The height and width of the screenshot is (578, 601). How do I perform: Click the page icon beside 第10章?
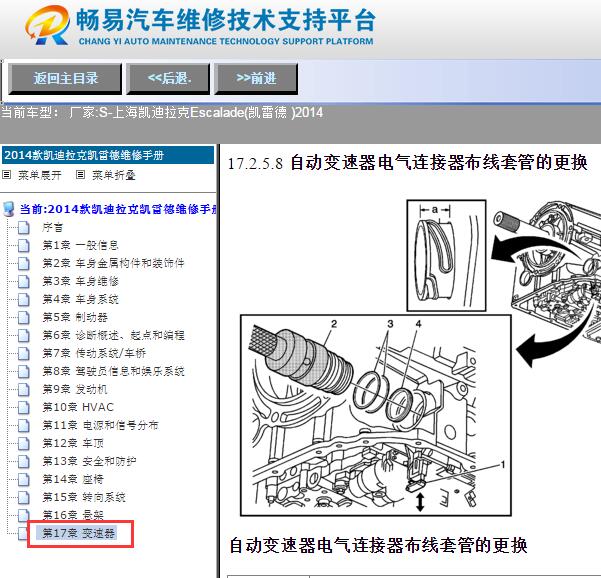[x=24, y=407]
